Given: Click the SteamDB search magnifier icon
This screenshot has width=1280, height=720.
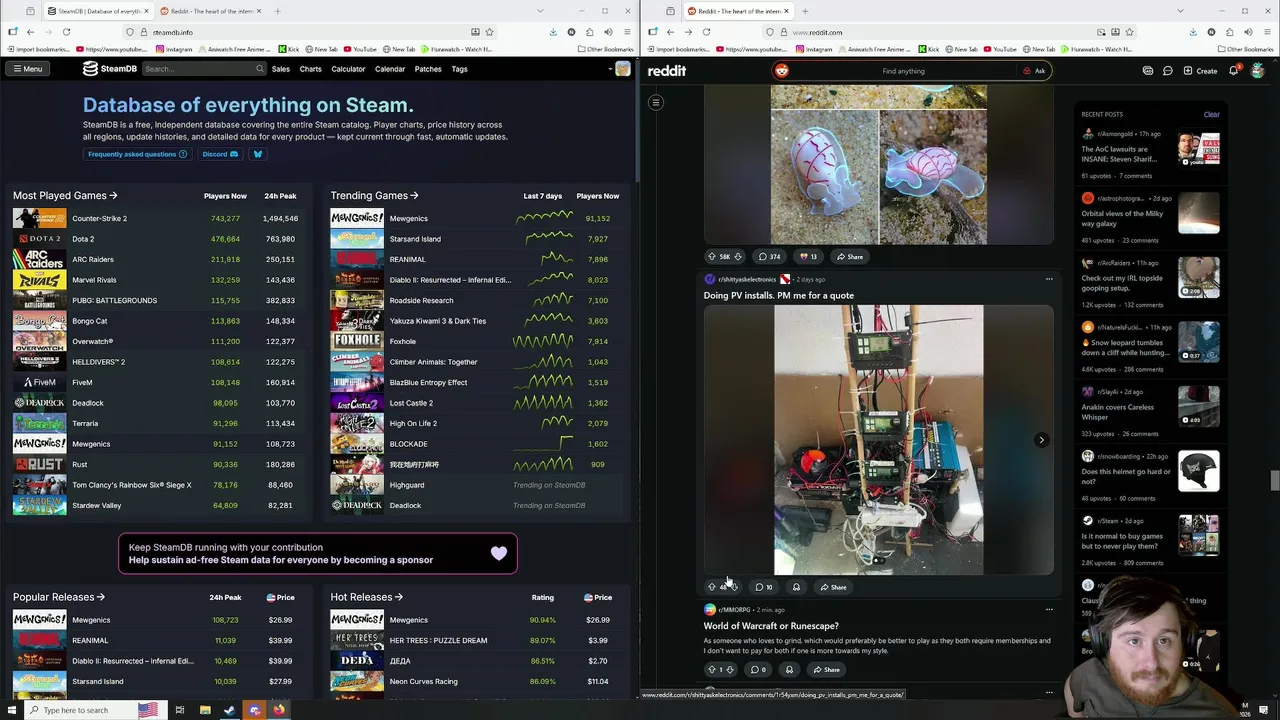Looking at the screenshot, I should (260, 69).
